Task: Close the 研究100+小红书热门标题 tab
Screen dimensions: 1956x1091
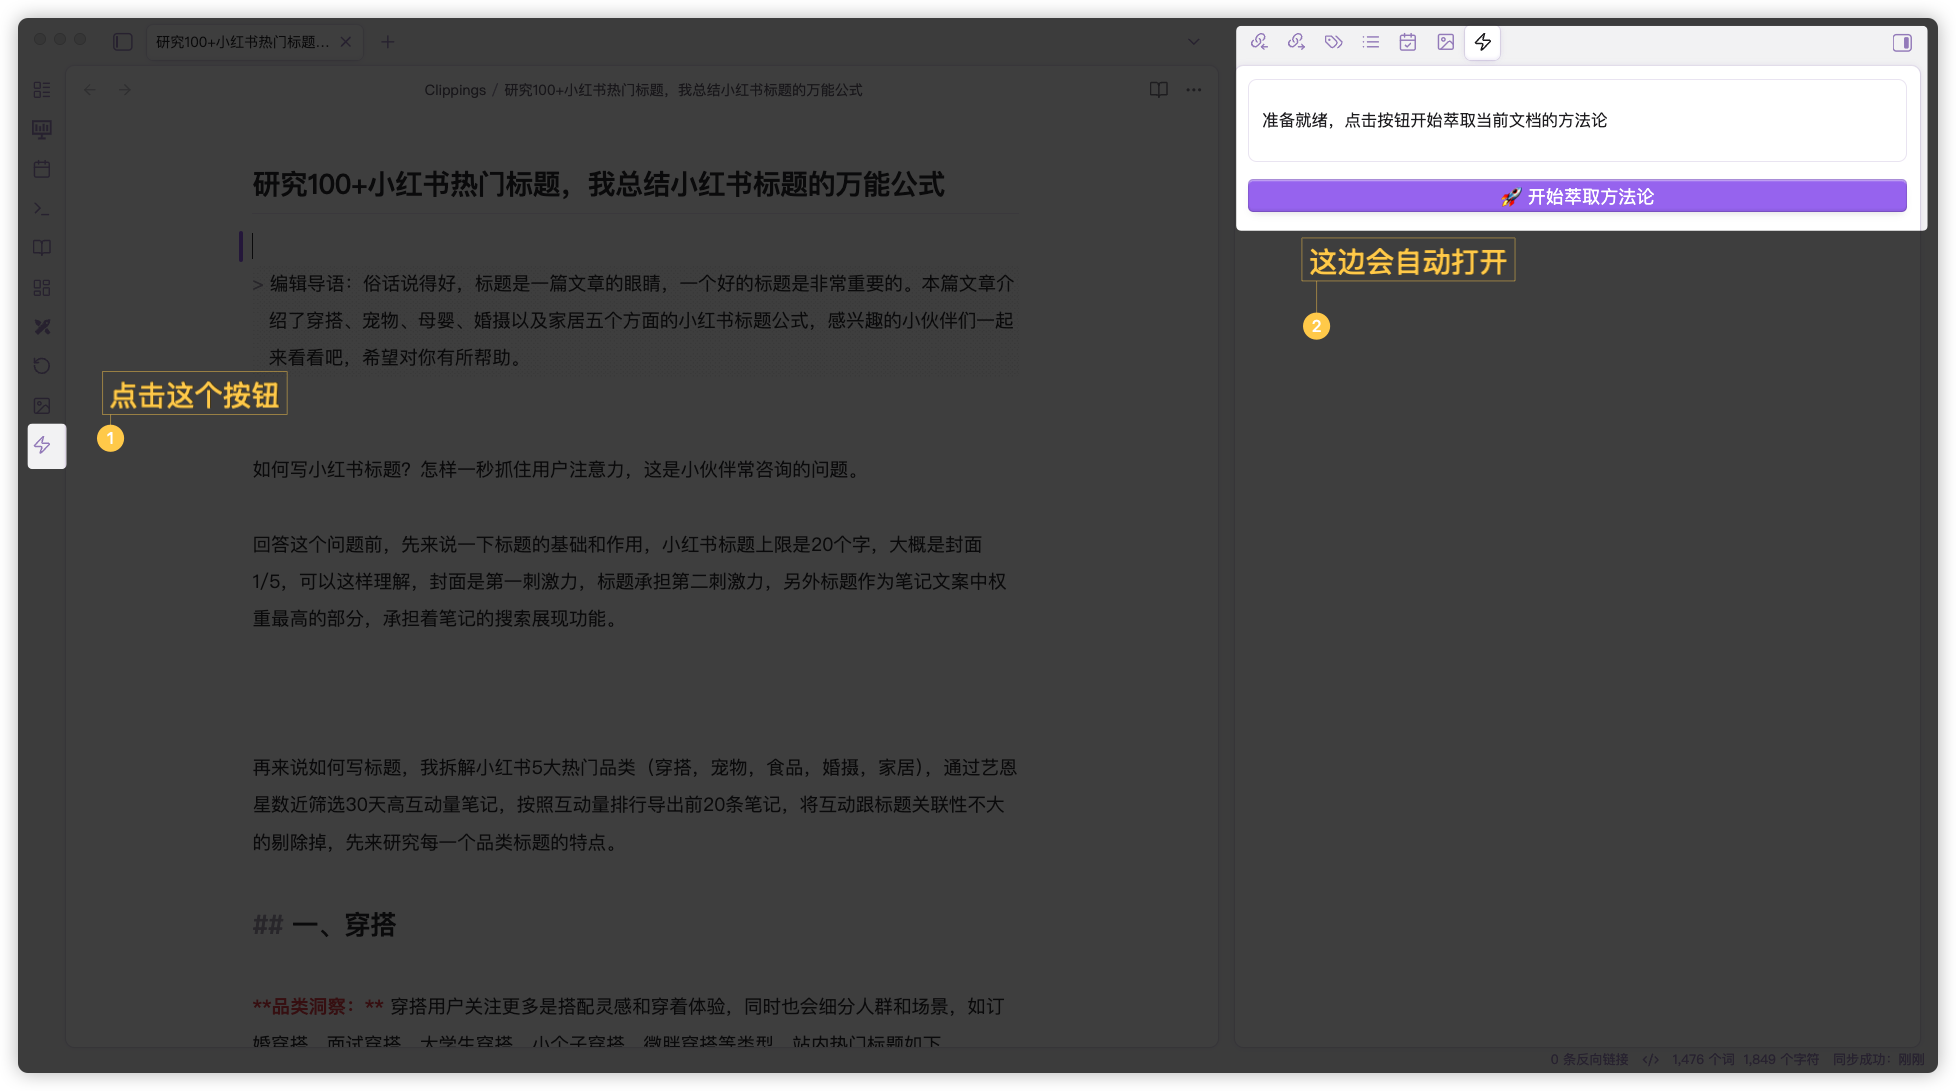Action: pos(345,42)
